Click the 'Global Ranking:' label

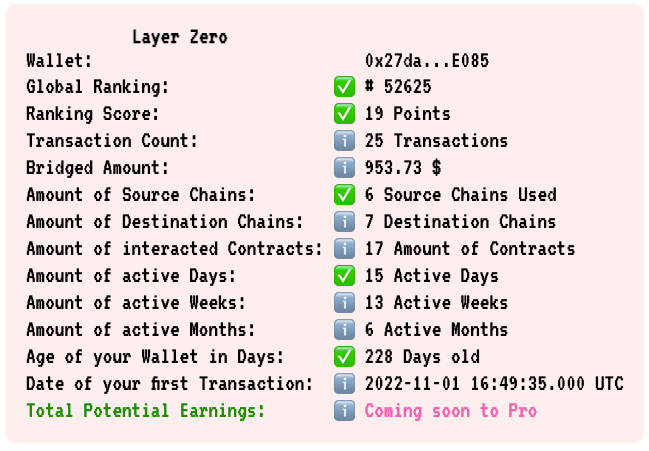pos(98,86)
